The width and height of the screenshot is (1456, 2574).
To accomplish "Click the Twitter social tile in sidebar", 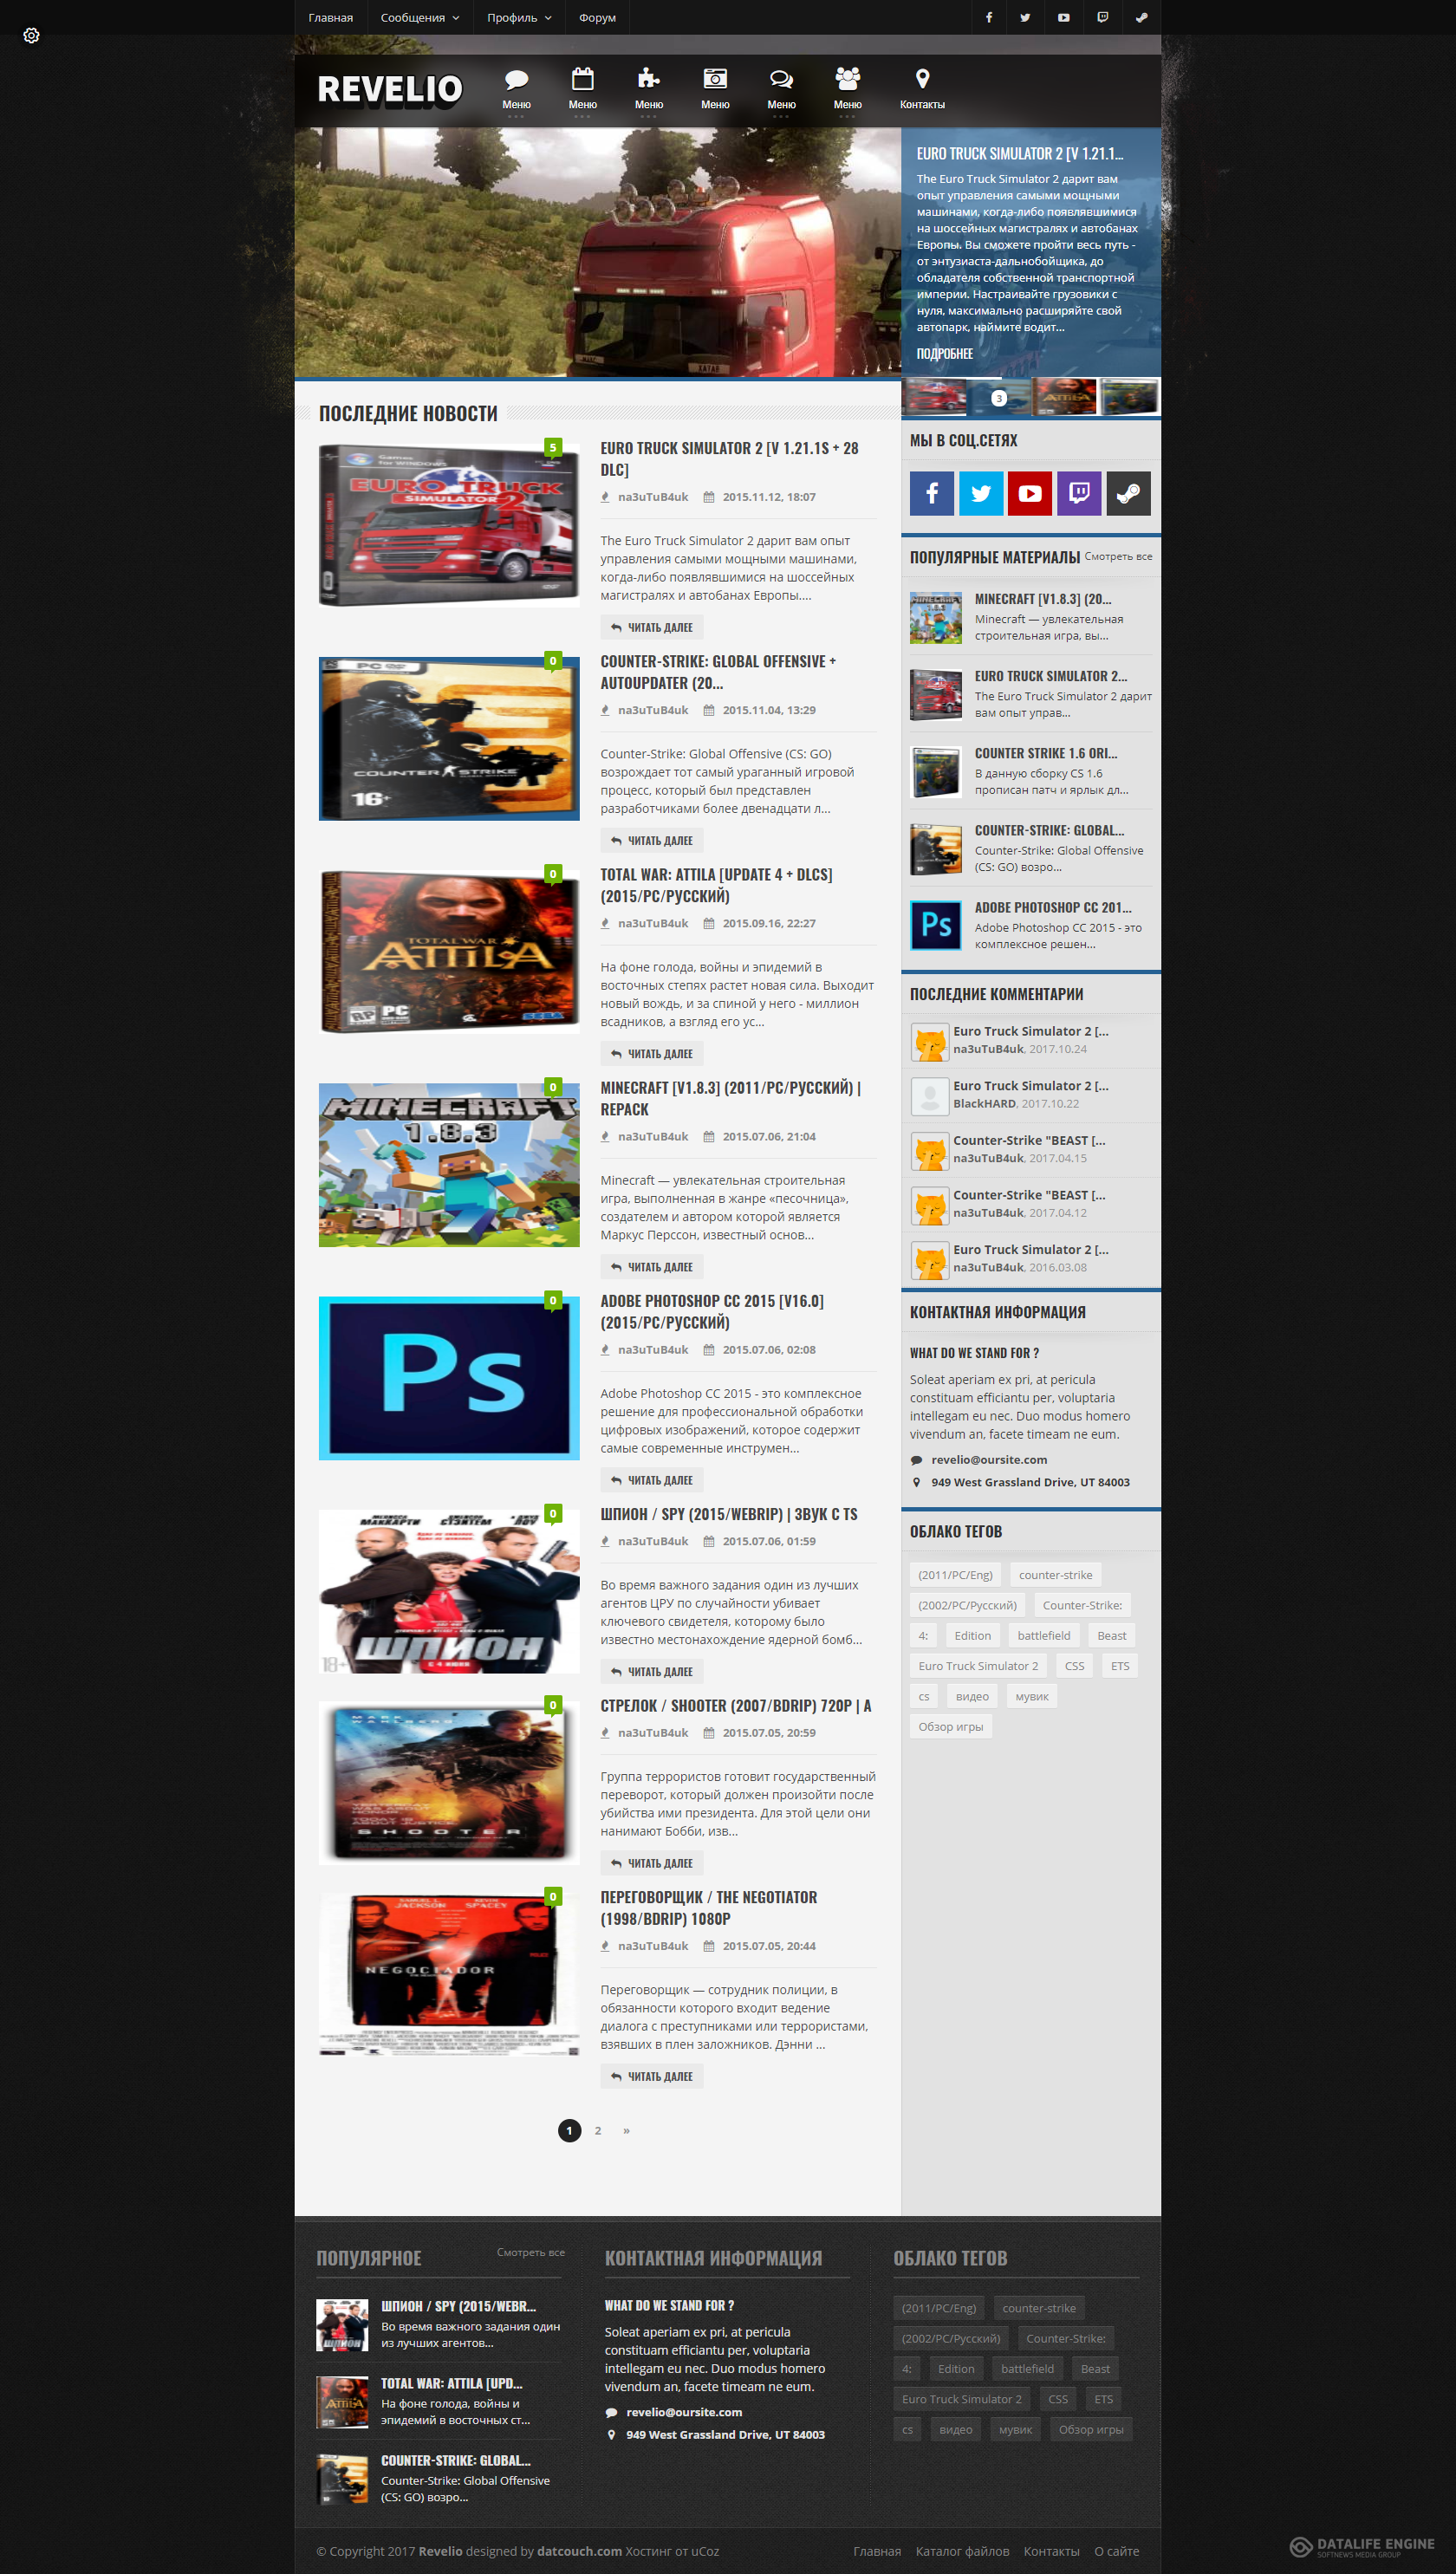I will click(981, 493).
